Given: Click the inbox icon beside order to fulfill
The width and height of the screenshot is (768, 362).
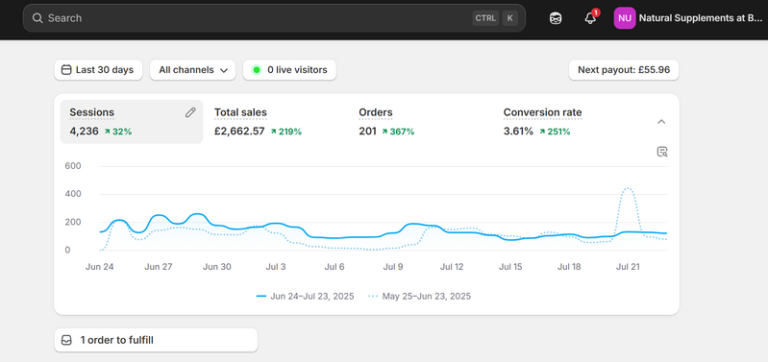Looking at the screenshot, I should (66, 340).
